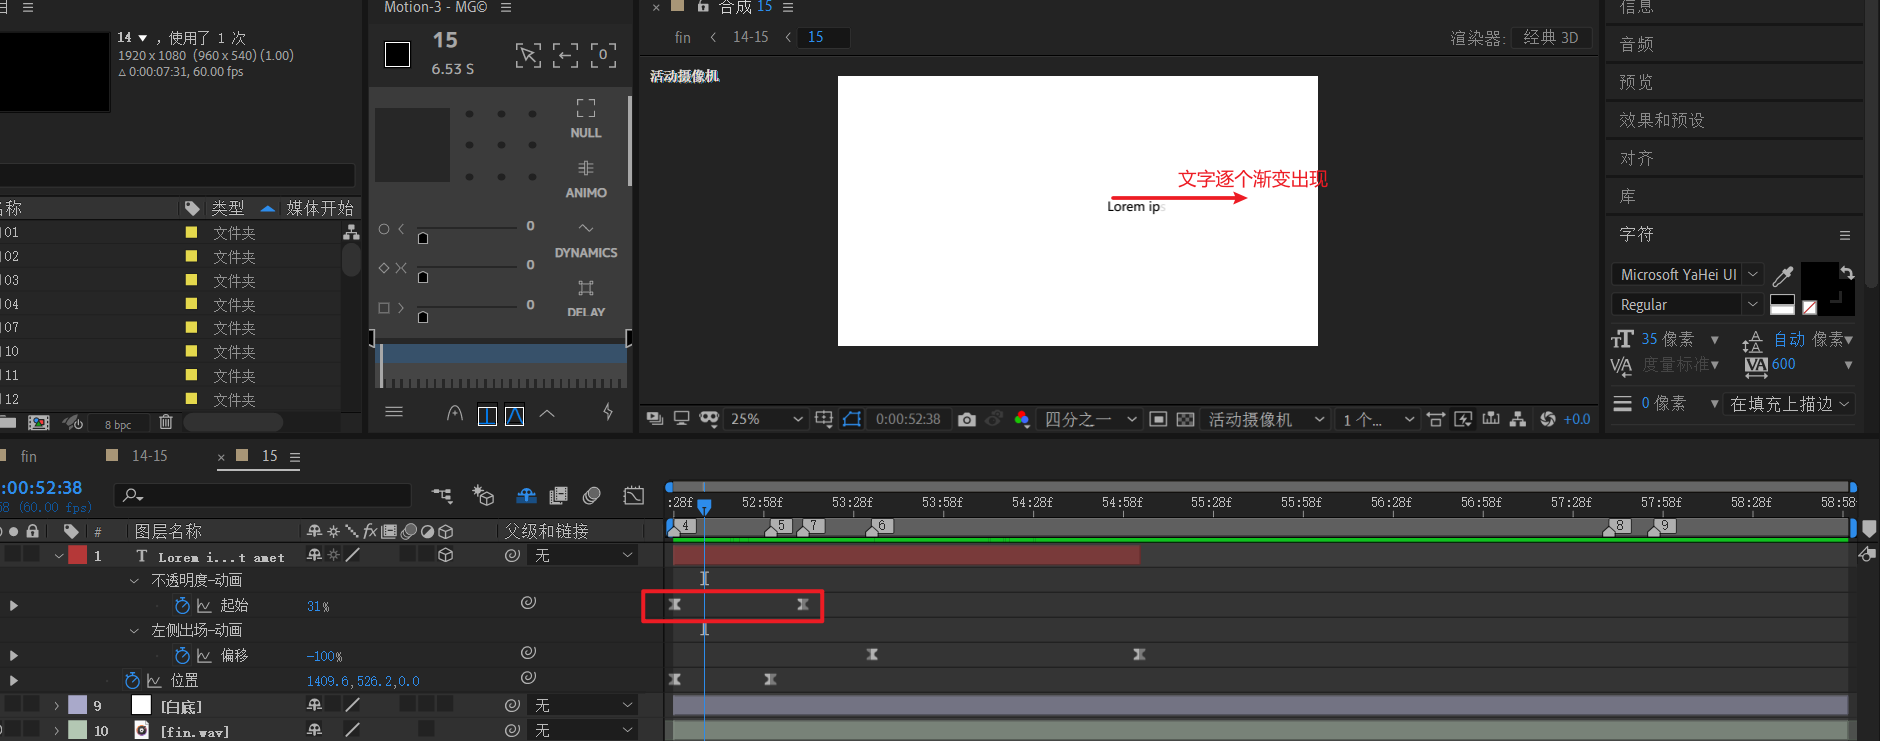
Task: Enable frame blending for the timeline
Action: (558, 495)
